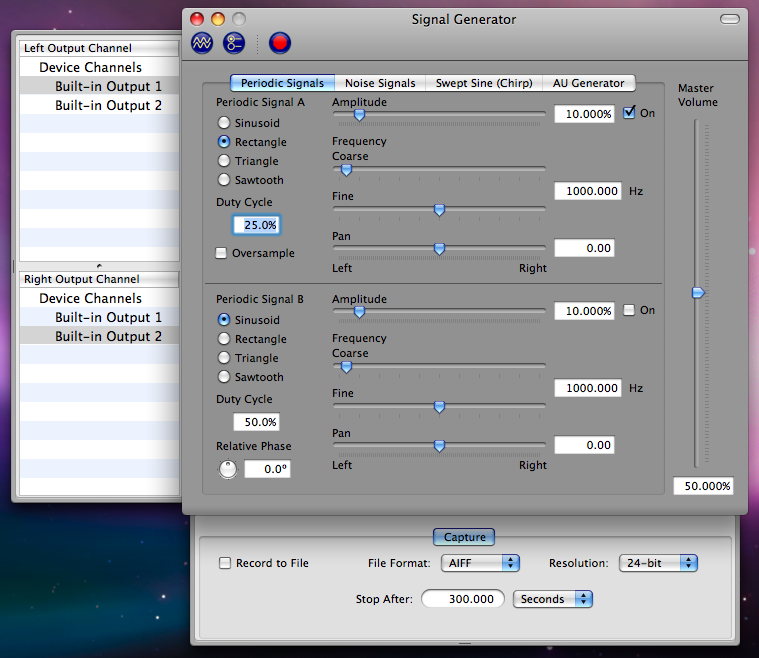Click the Signal B Coarse frequency slider thumb
Image resolution: width=759 pixels, height=658 pixels.
347,367
